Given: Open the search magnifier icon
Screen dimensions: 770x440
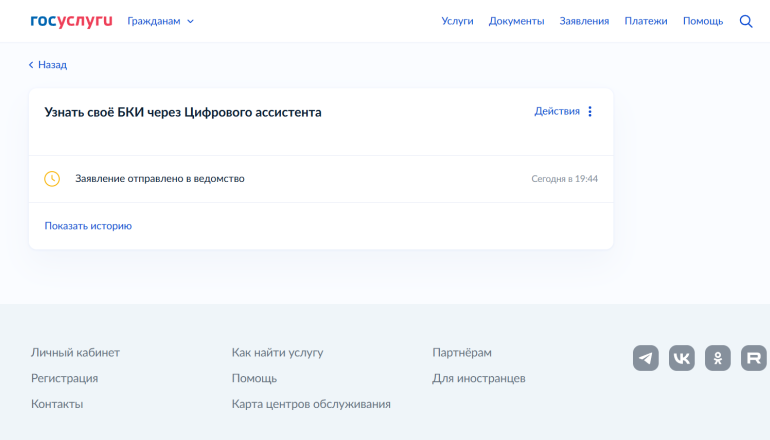Looking at the screenshot, I should point(745,21).
